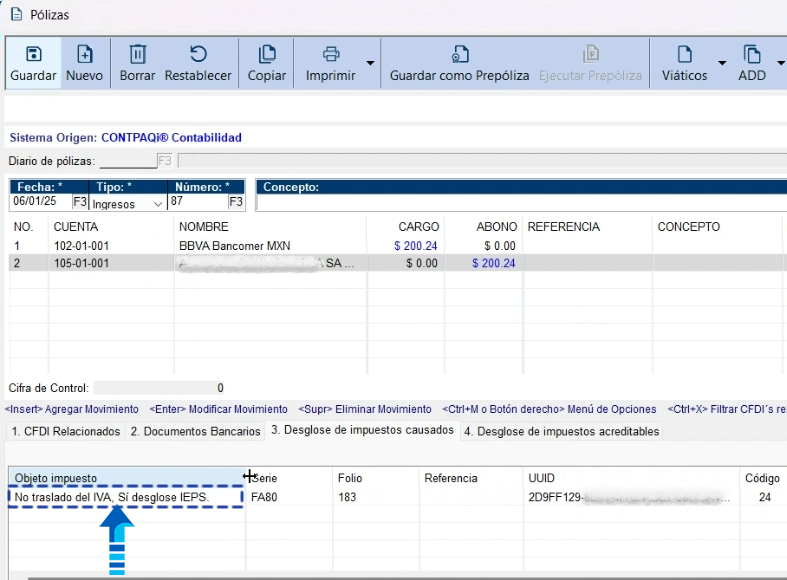787x580 pixels.
Task: Click the Fecha F3 lookup button
Action: tap(80, 202)
